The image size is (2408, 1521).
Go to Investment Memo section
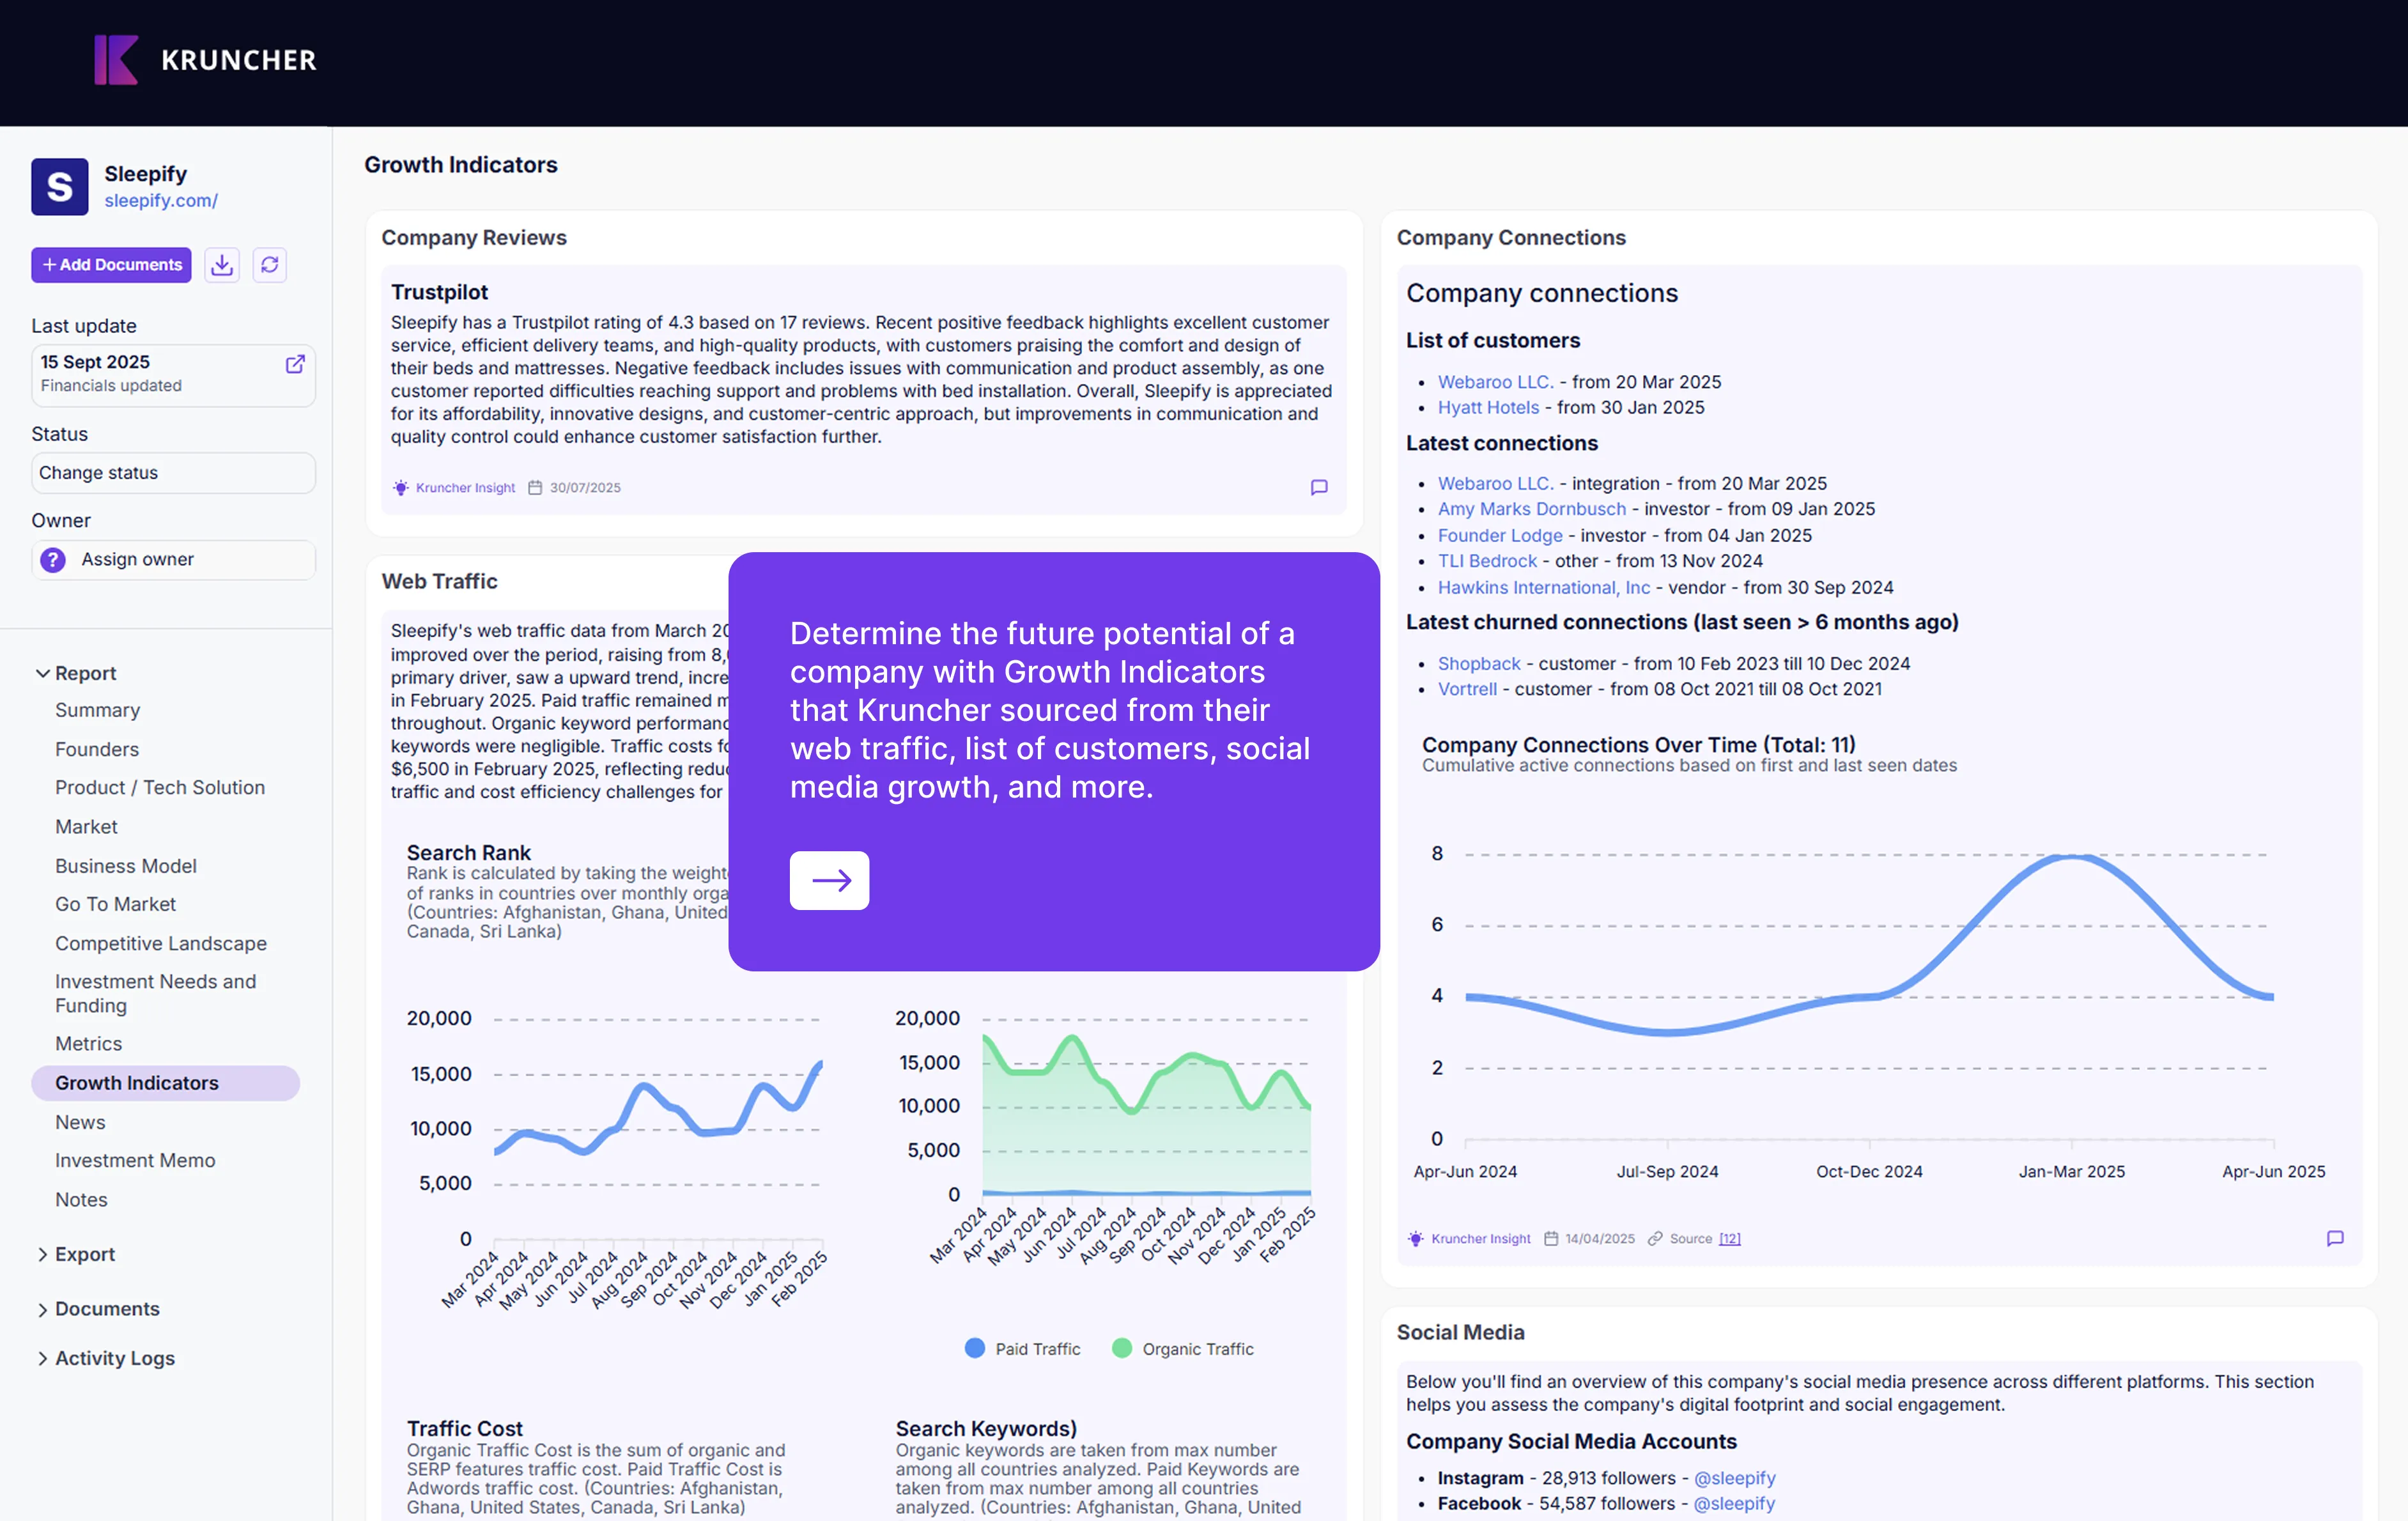tap(135, 1160)
